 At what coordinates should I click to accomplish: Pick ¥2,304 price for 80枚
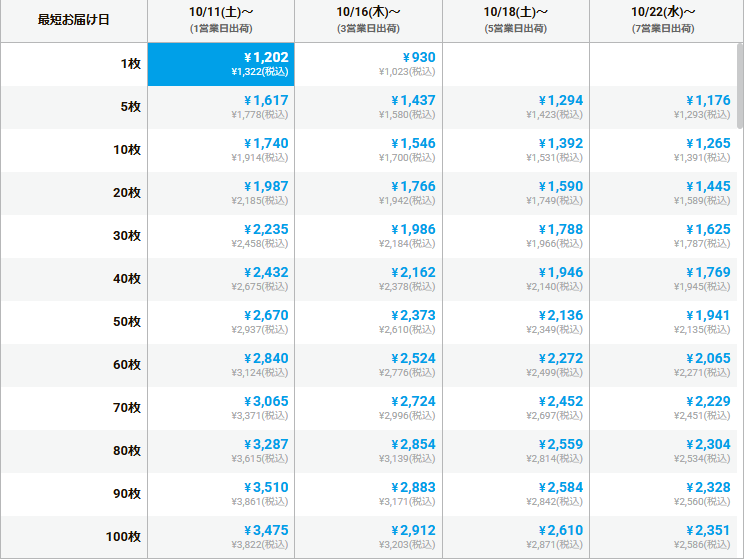[663, 451]
